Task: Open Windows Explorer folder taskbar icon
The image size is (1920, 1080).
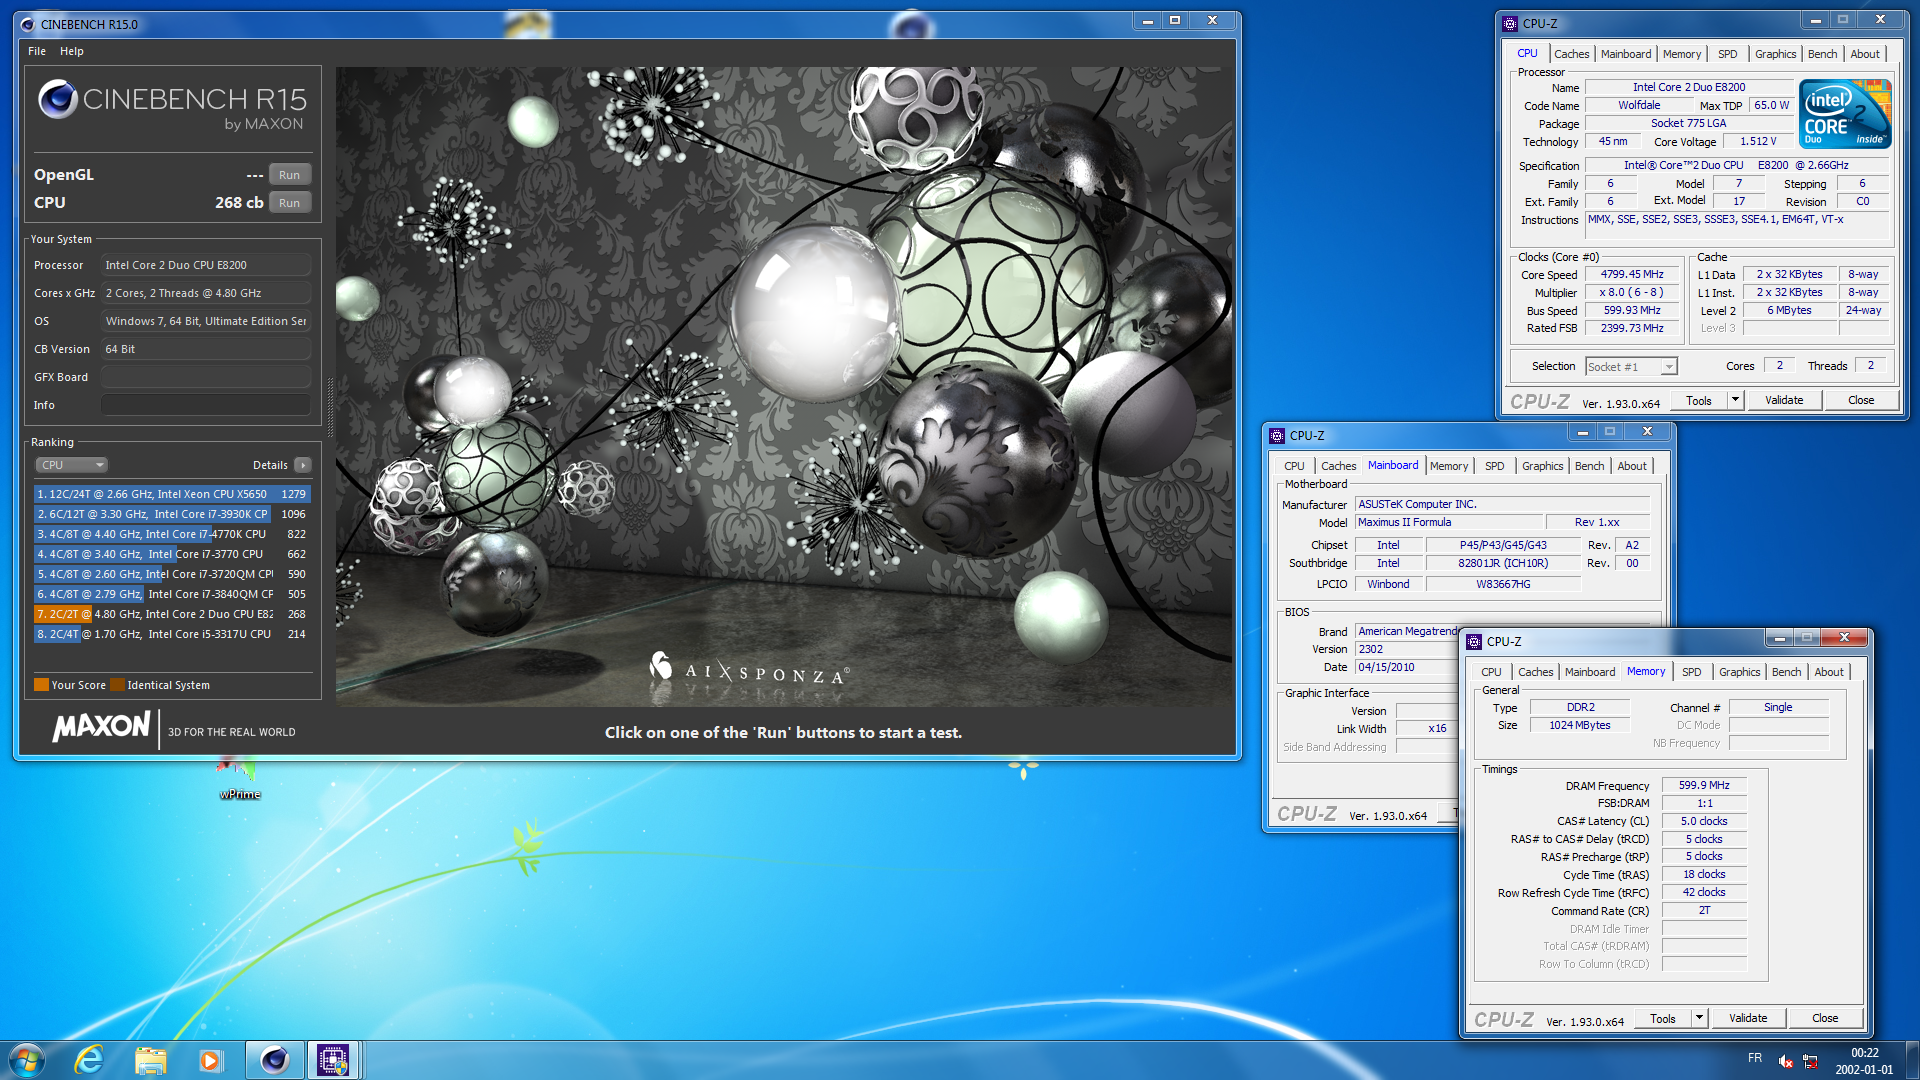Action: tap(150, 1060)
